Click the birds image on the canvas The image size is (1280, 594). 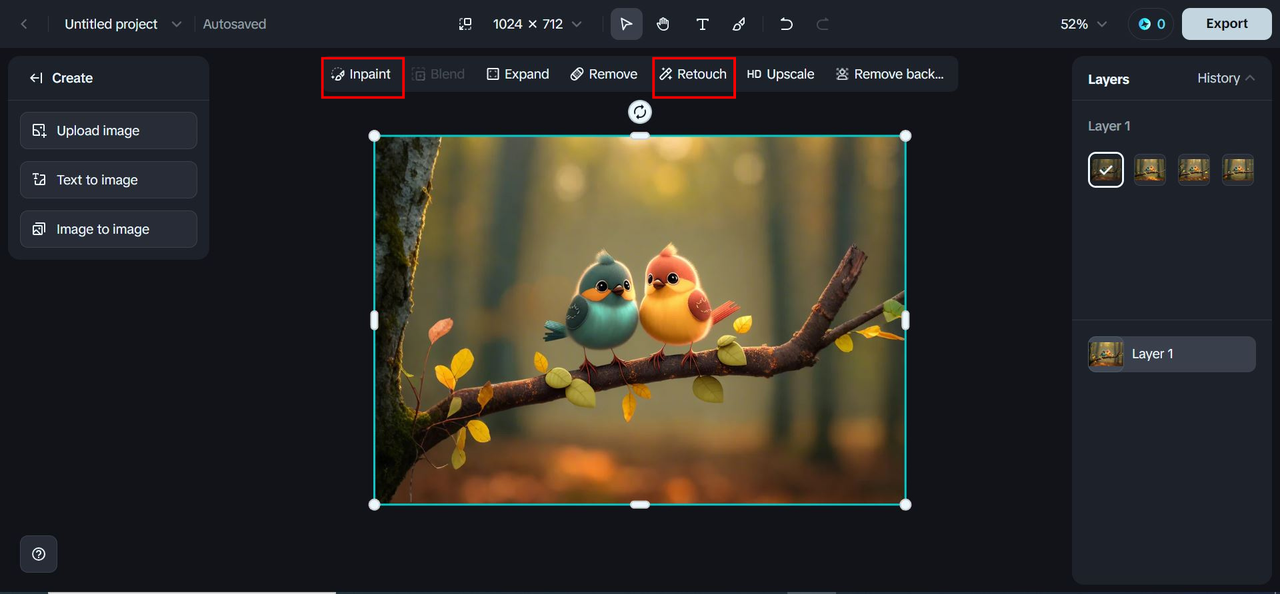click(x=640, y=320)
